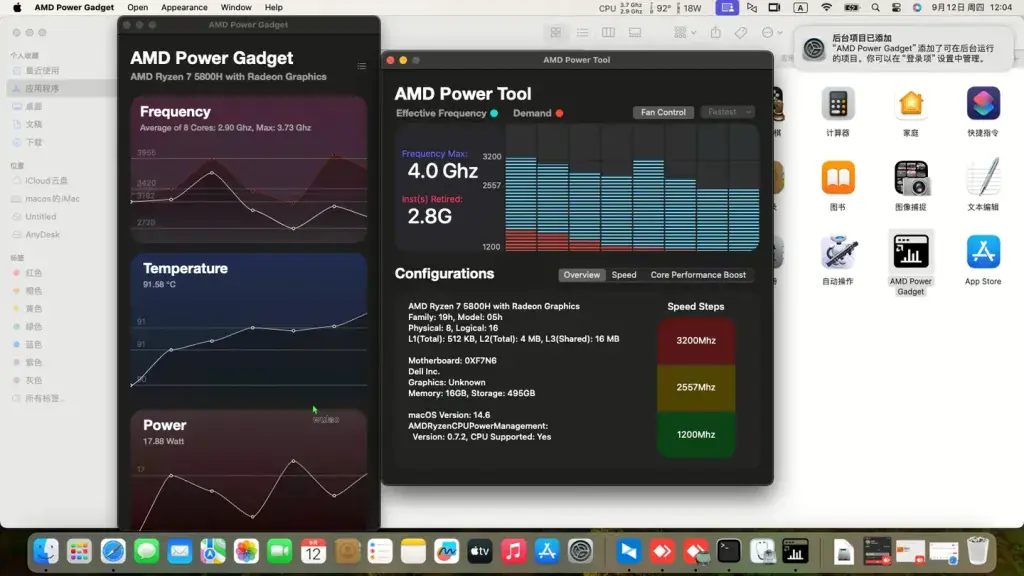Switch to the Speed tab in Configurations
The image size is (1024, 576).
[624, 275]
